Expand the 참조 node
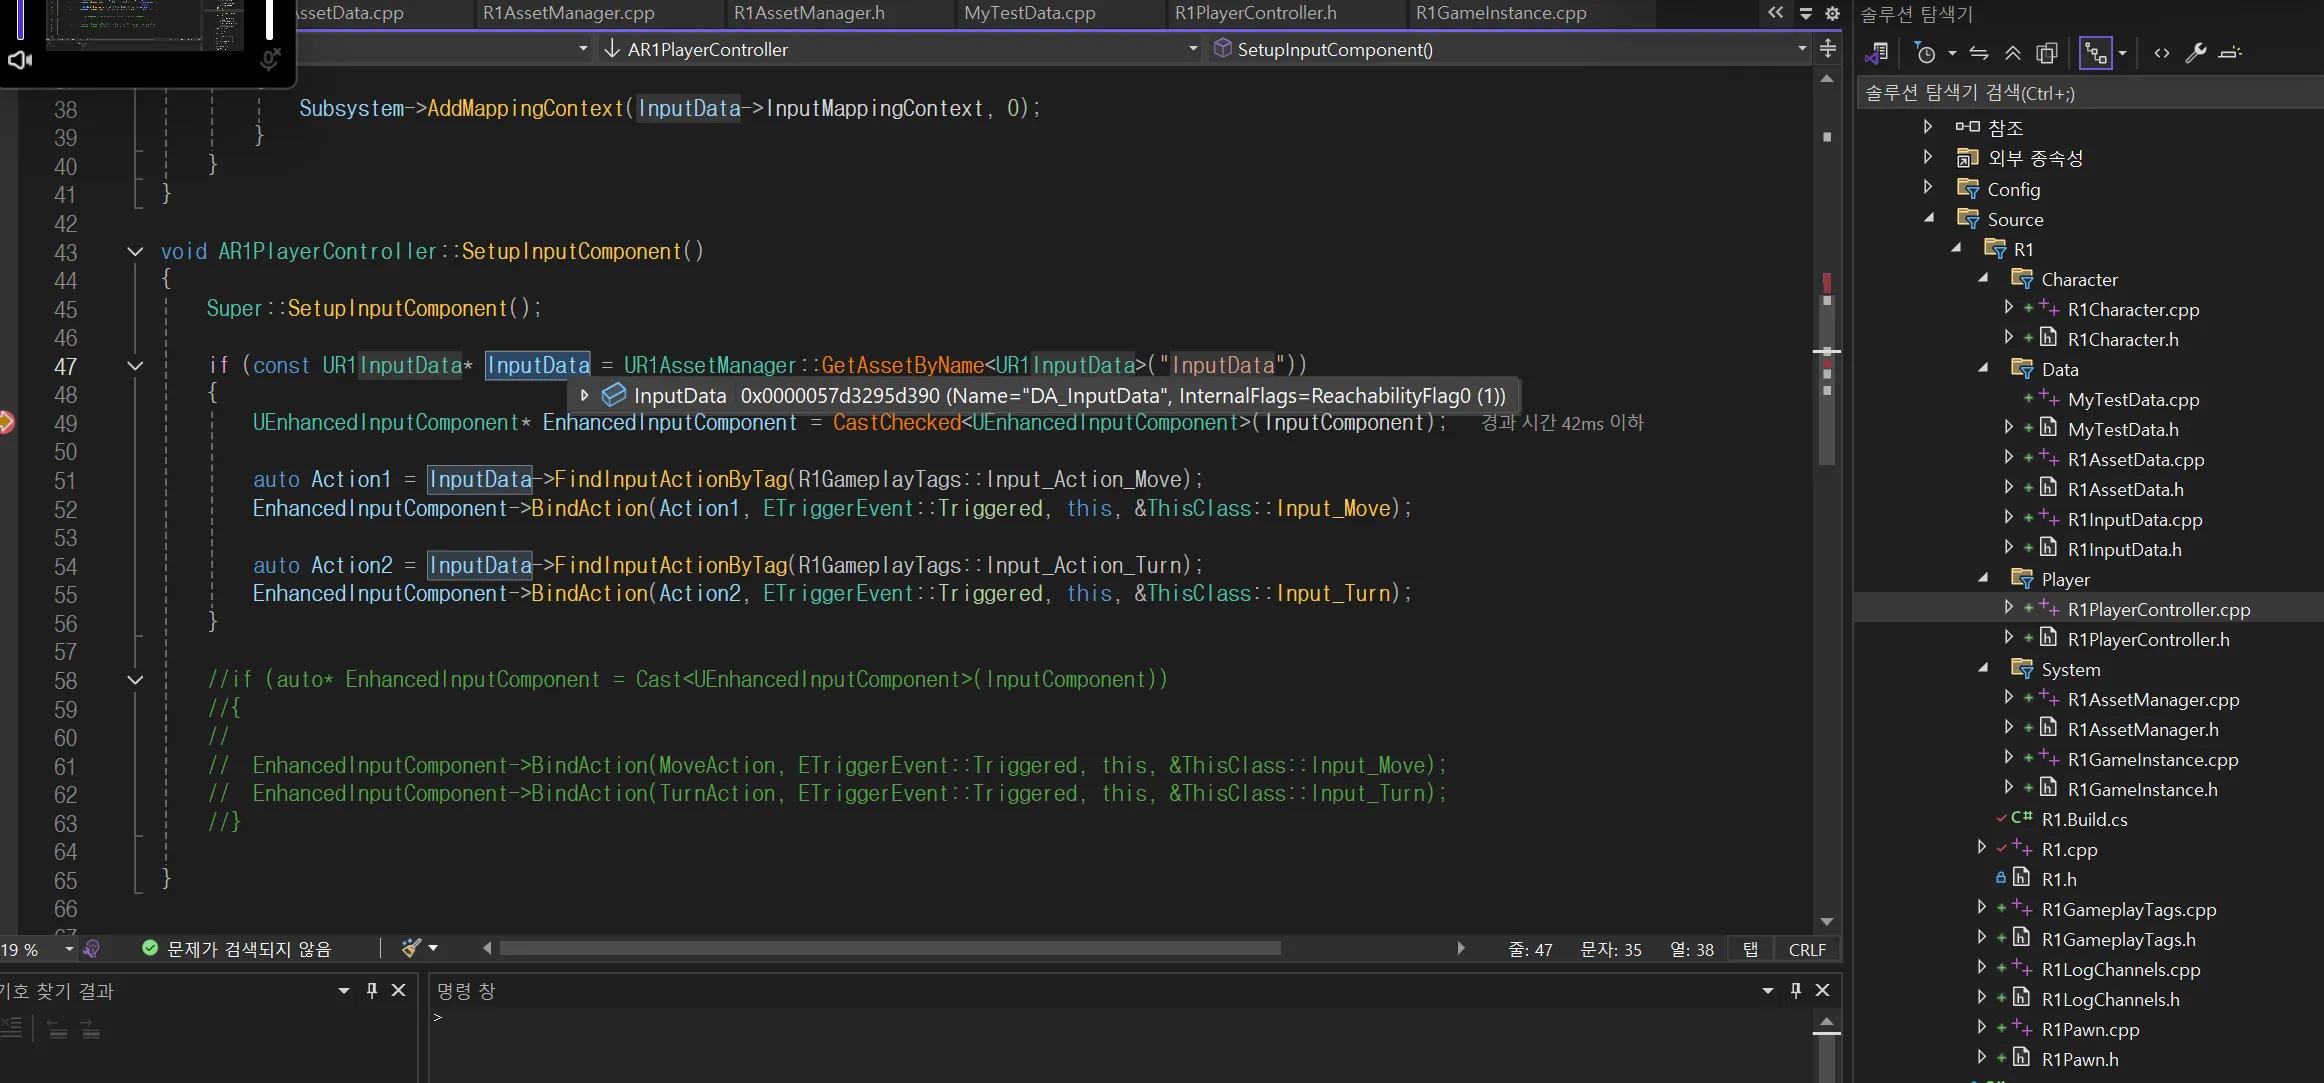 pos(1928,126)
